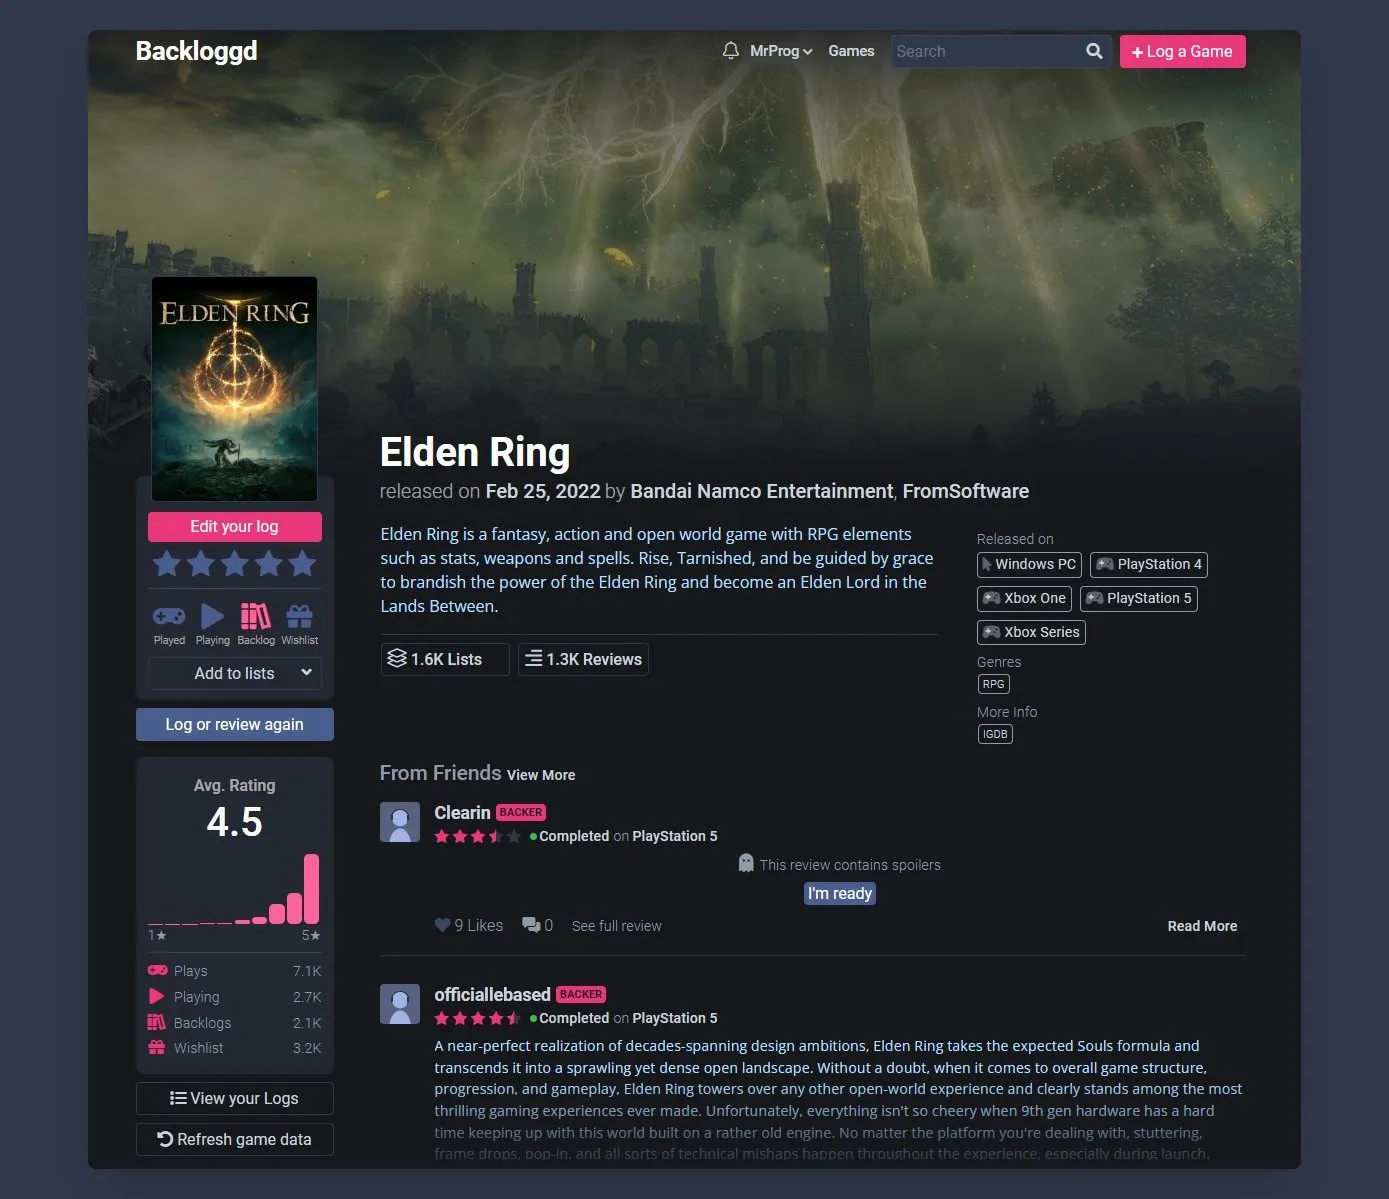Open the 1.6K Lists button
1389x1199 pixels.
click(444, 659)
